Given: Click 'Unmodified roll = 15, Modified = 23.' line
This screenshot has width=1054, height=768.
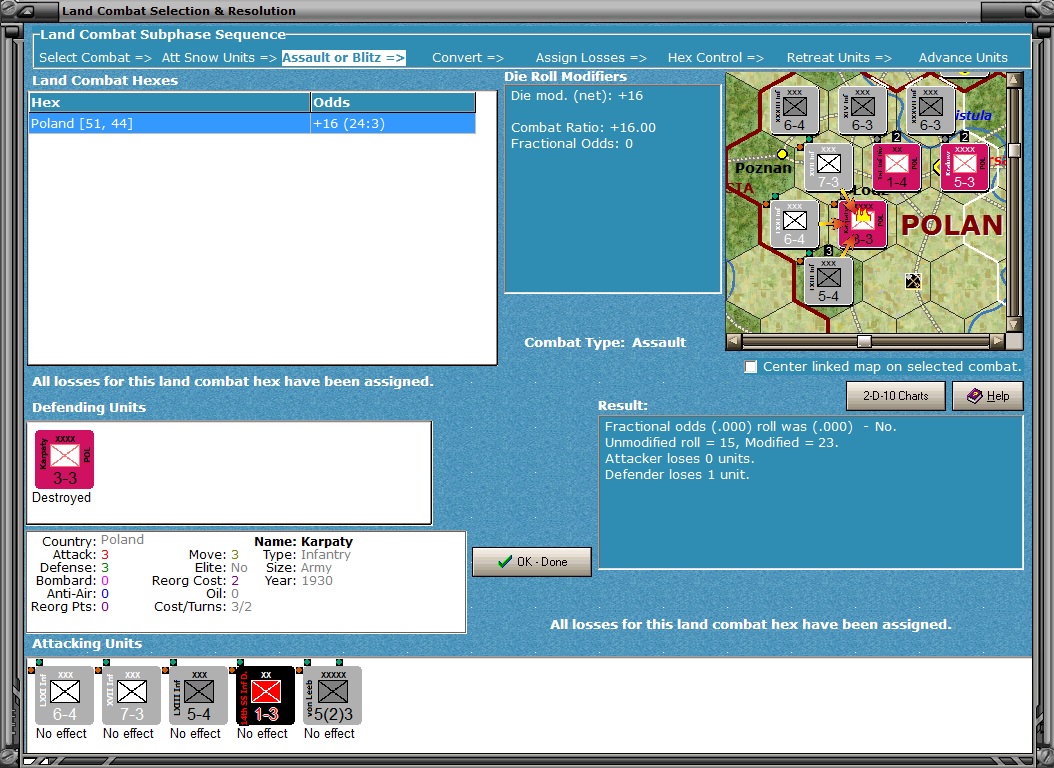Looking at the screenshot, I should pos(721,442).
